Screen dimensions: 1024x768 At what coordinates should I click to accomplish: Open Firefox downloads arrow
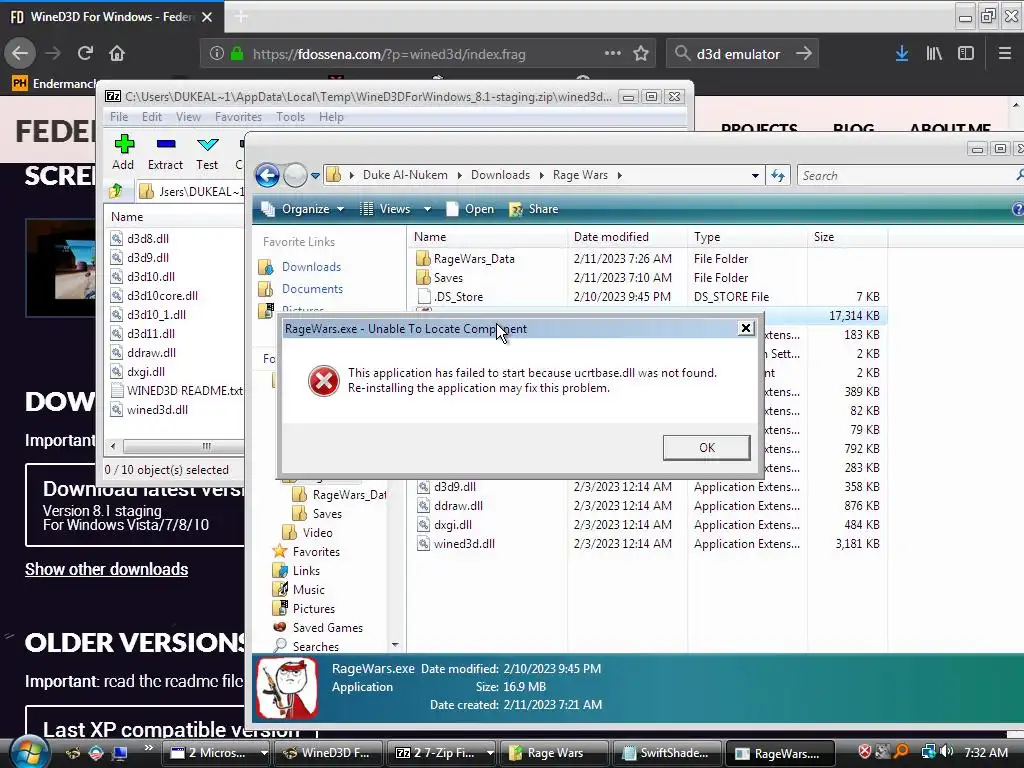(902, 54)
